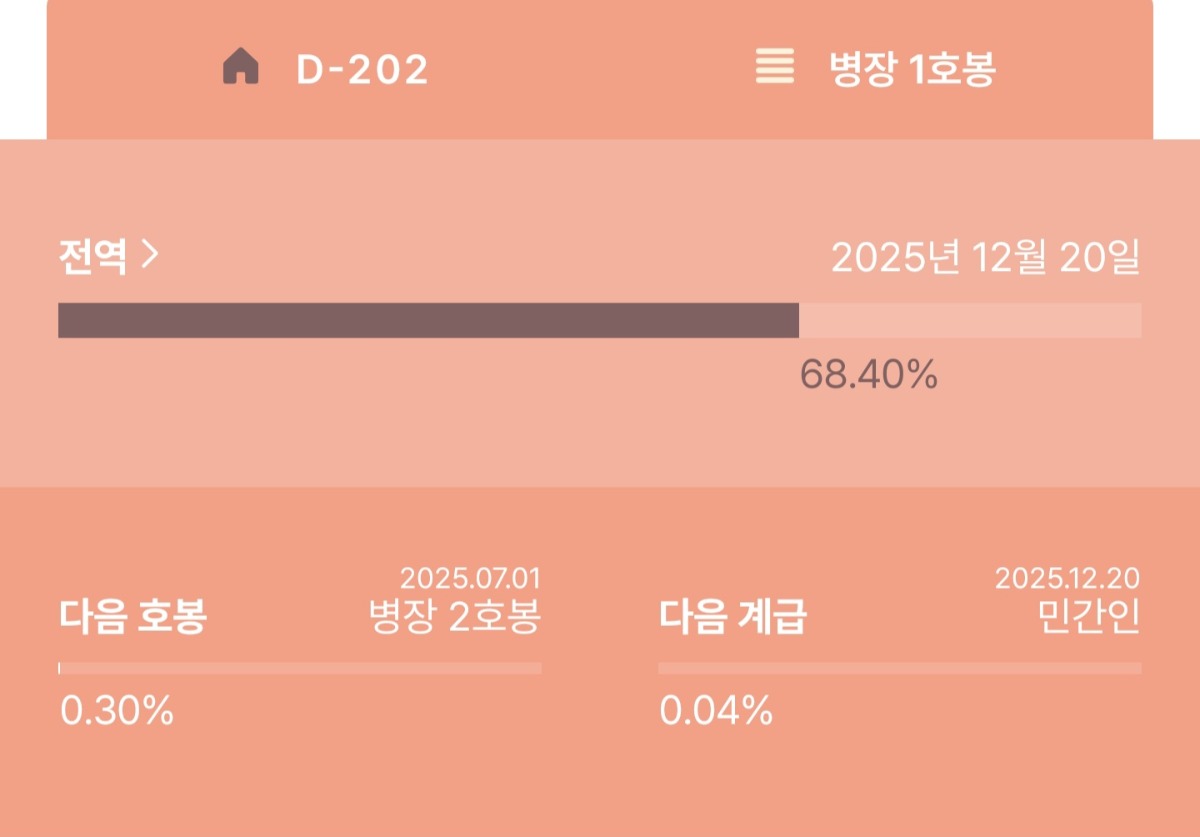Viewport: 1200px width, 837px height.
Task: Click the dark filled discharge progress bar
Action: click(428, 320)
